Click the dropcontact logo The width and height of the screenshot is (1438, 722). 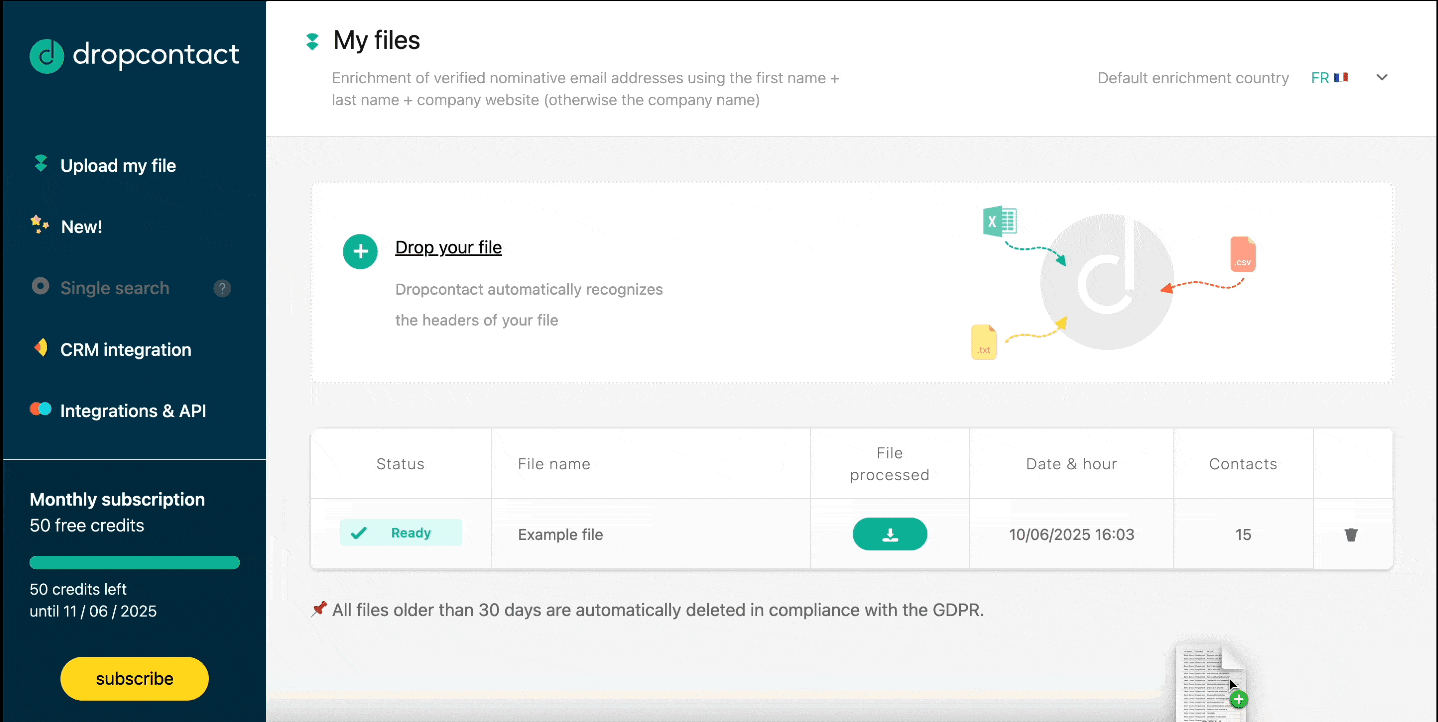(134, 56)
